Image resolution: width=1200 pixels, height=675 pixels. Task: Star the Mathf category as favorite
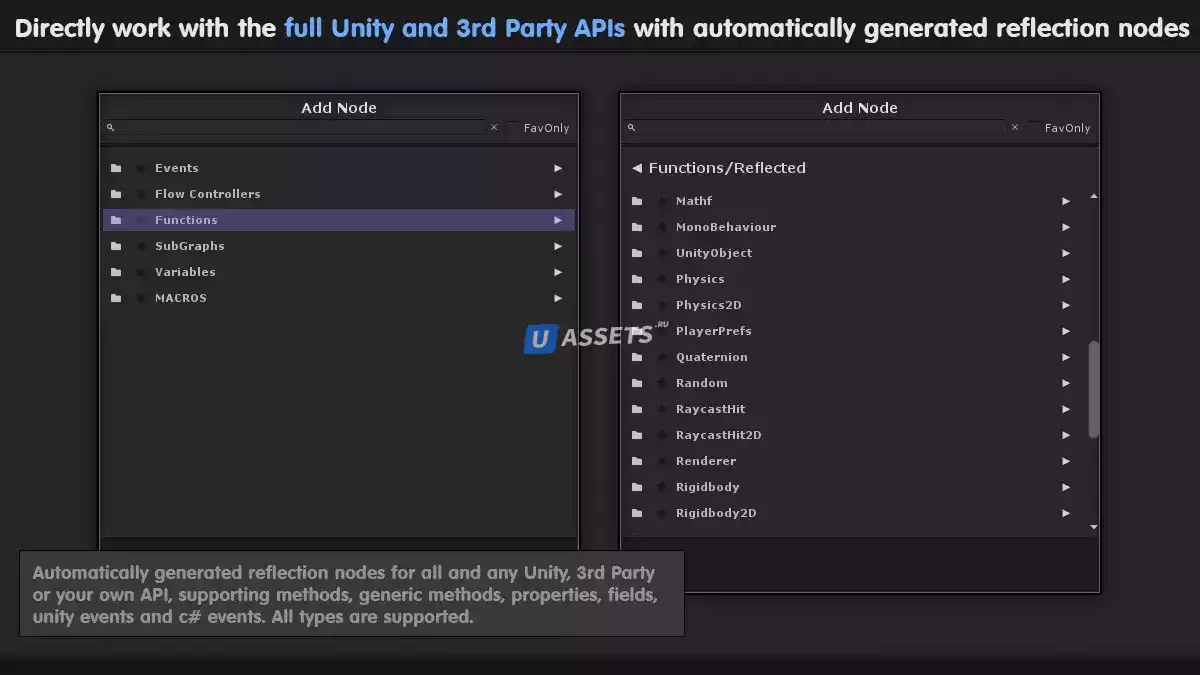[662, 201]
